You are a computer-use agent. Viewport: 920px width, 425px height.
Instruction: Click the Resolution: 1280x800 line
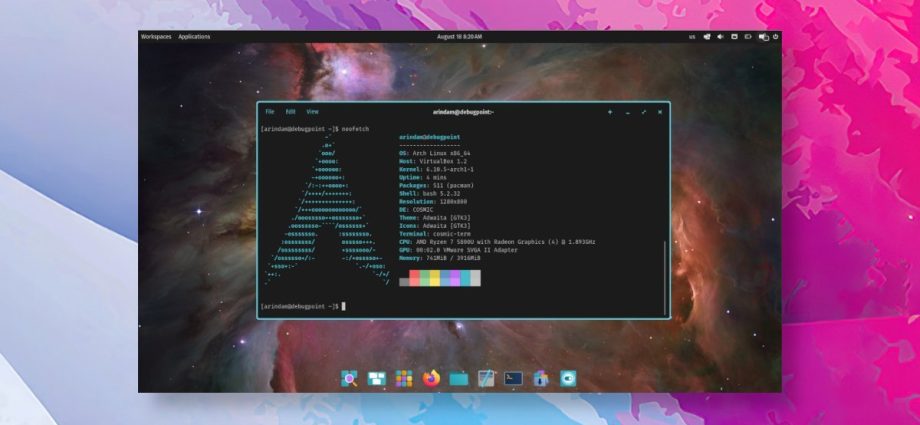coord(433,201)
